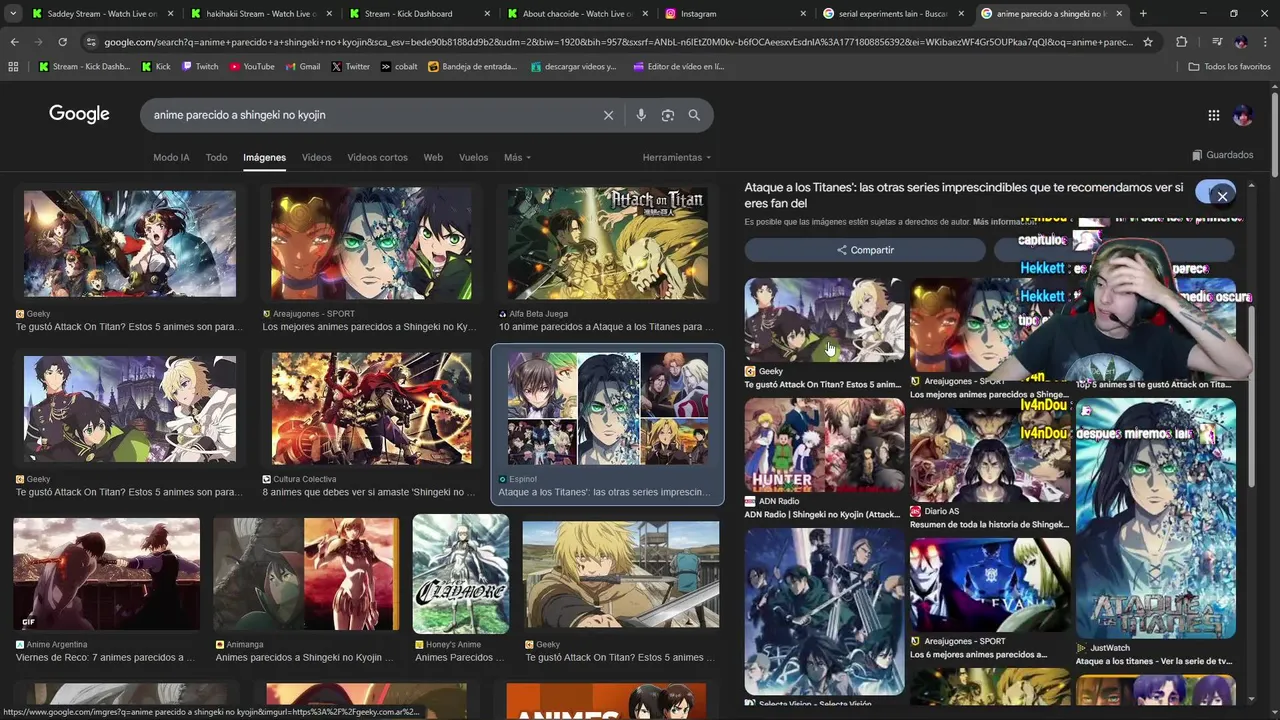1280x720 pixels.
Task: Bookmark this page with the star icon
Action: point(1148,42)
